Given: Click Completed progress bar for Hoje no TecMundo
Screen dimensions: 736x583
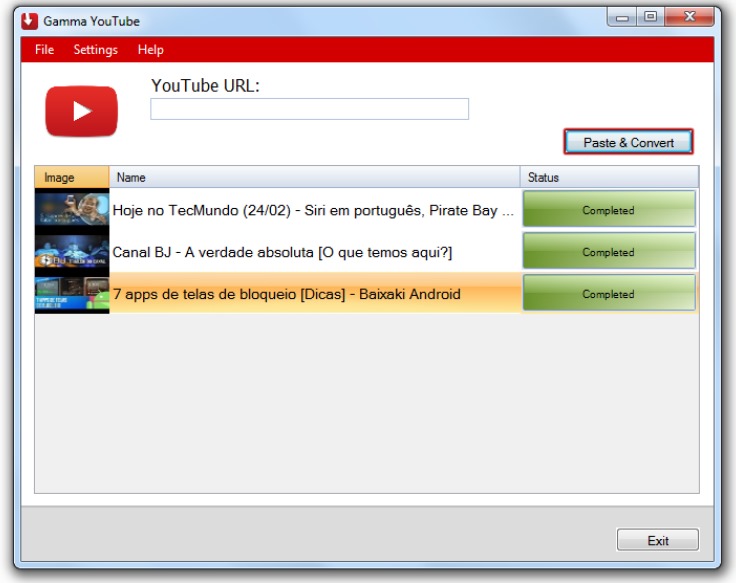Looking at the screenshot, I should tap(609, 209).
